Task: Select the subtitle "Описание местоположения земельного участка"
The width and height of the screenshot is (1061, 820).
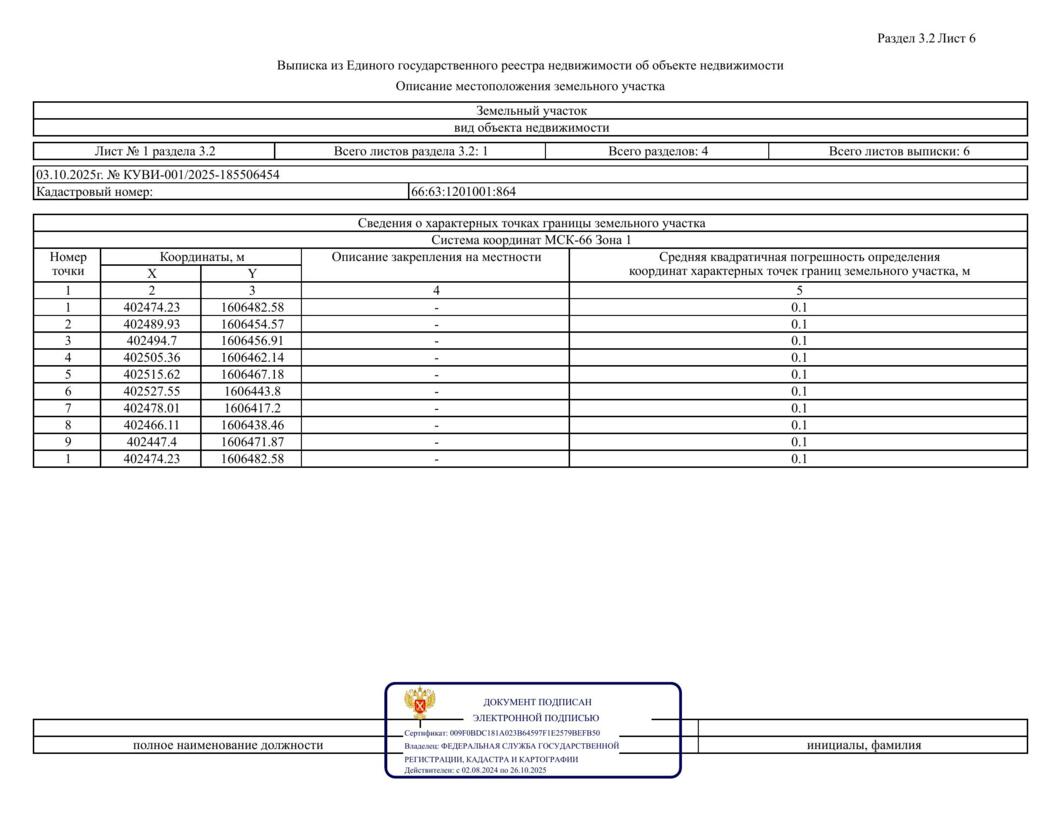Action: [x=530, y=86]
